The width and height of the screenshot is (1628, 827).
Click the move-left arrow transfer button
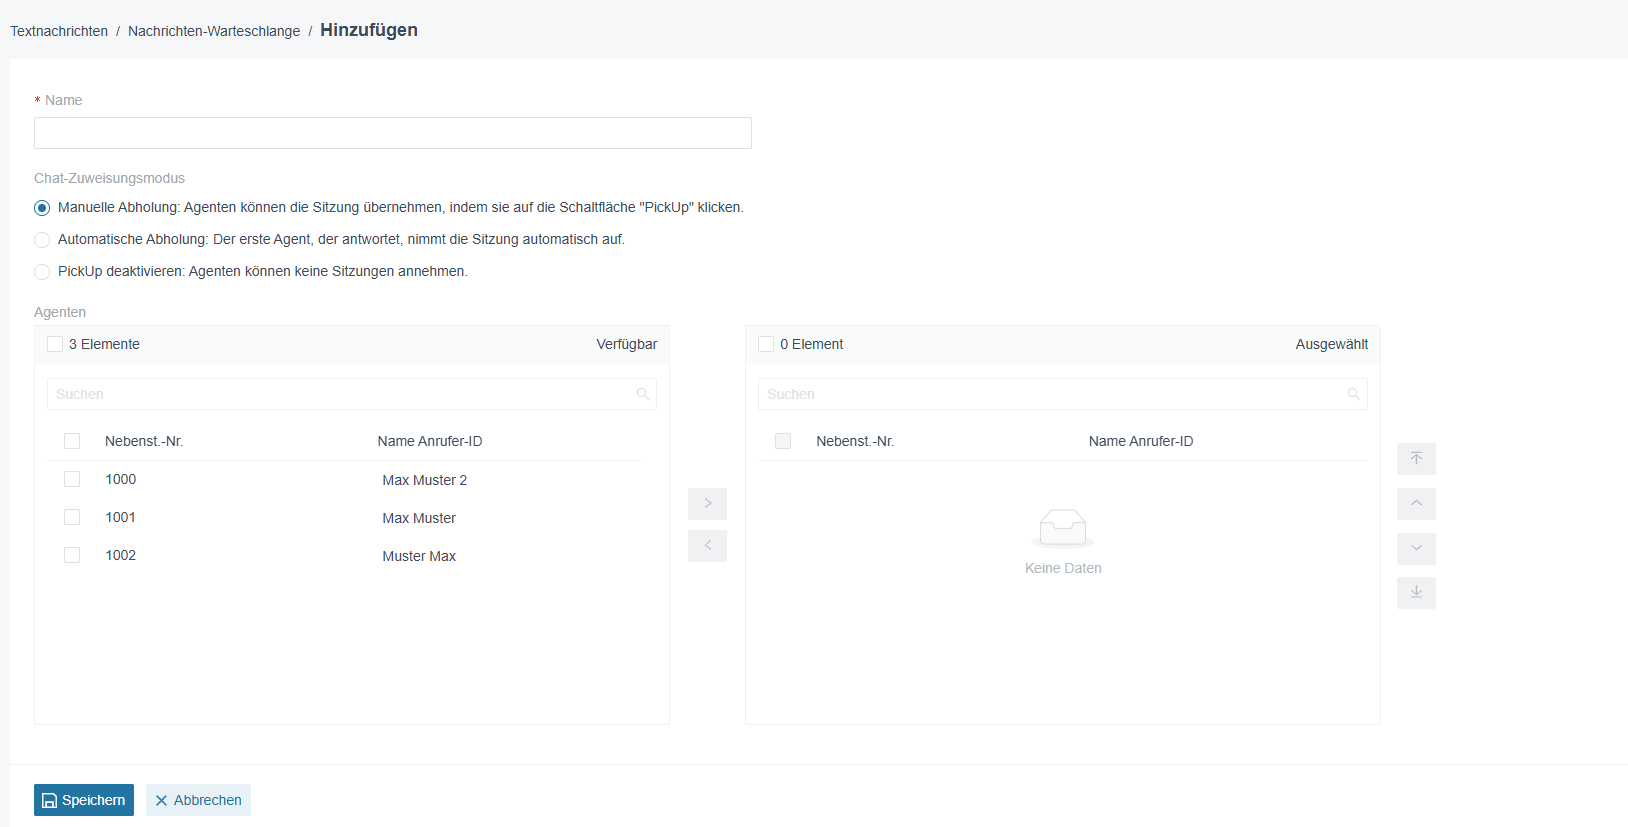click(707, 546)
